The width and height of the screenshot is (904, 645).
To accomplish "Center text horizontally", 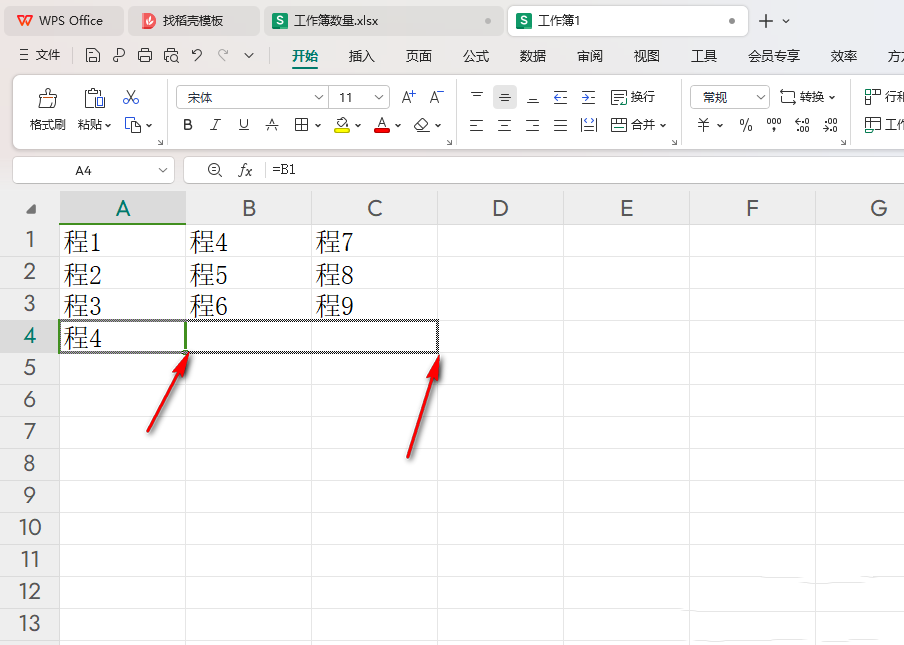I will coord(505,125).
